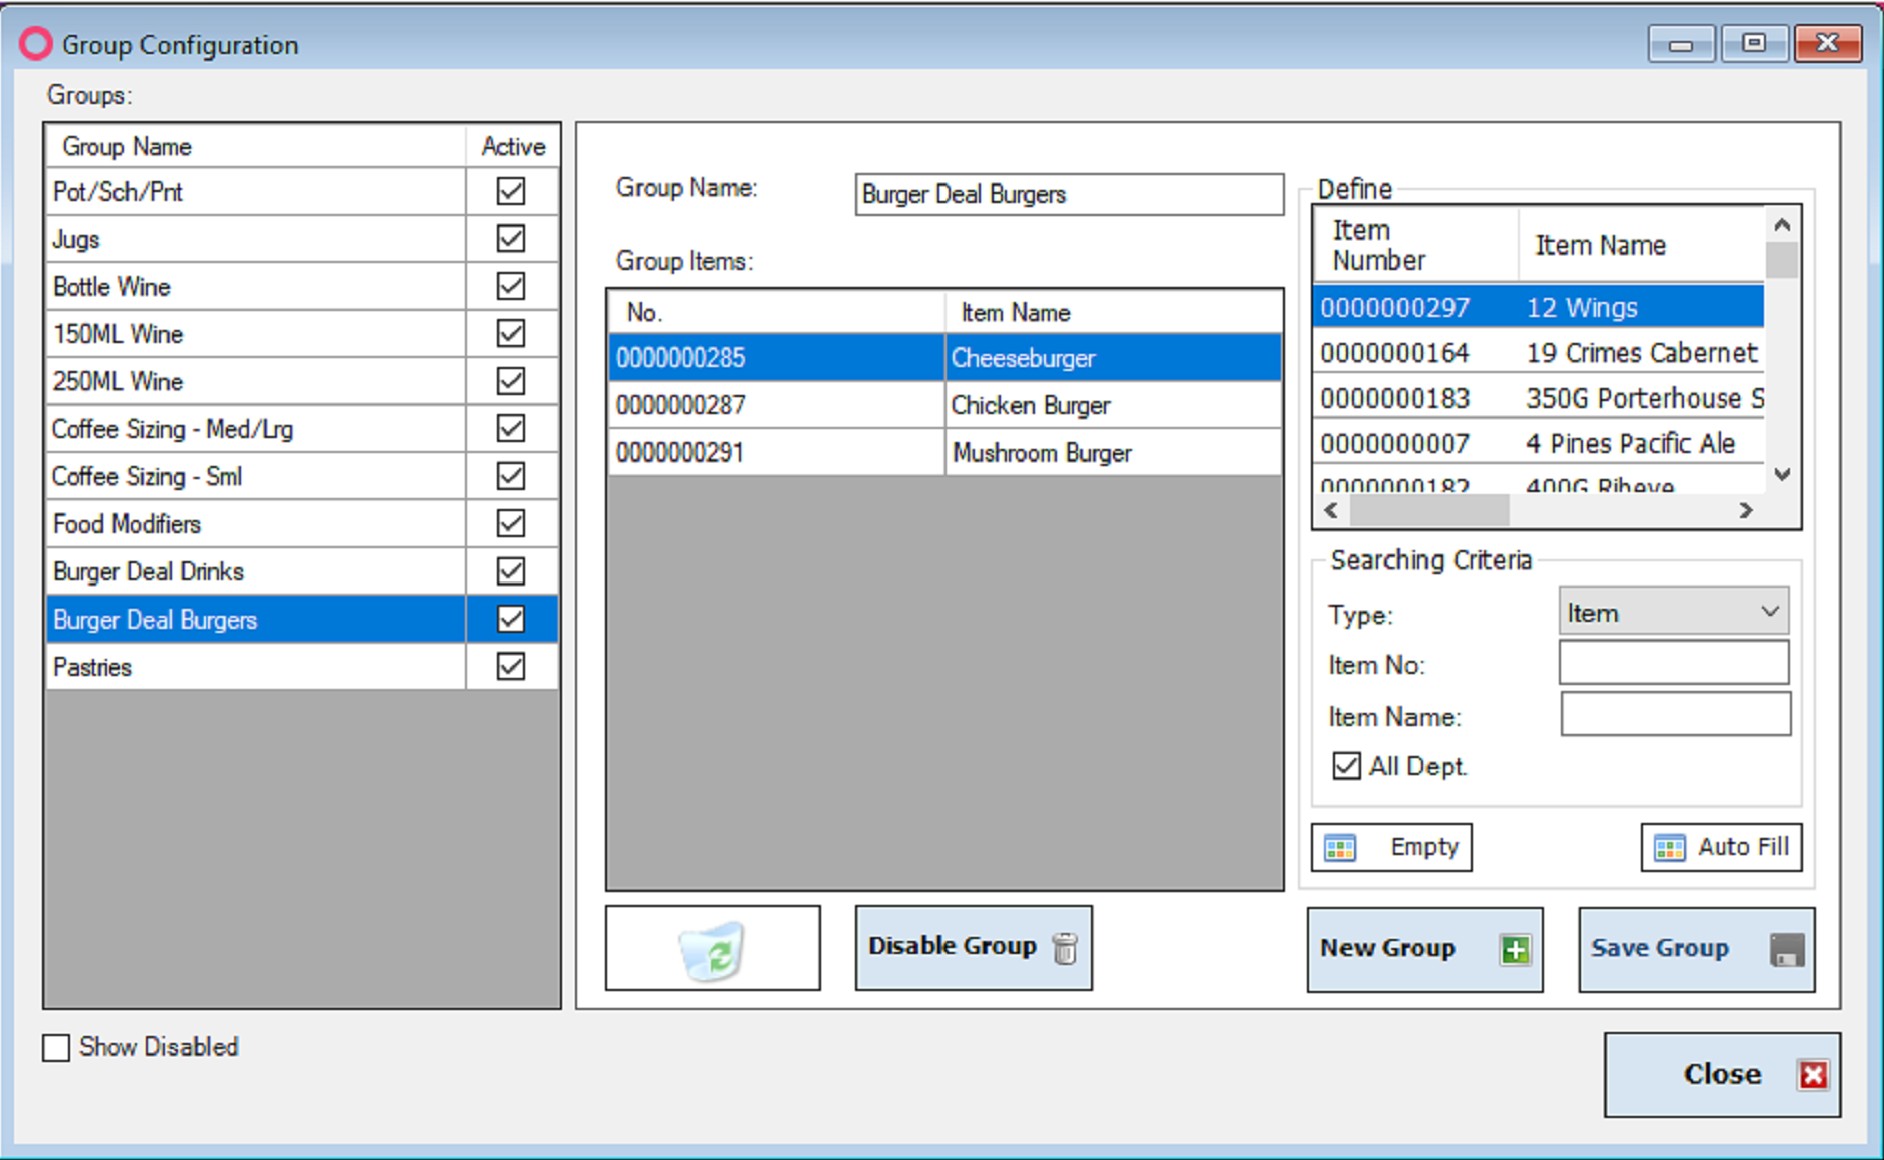Click the red X icon on Close
Image resolution: width=1884 pixels, height=1160 pixels.
pos(1813,1075)
